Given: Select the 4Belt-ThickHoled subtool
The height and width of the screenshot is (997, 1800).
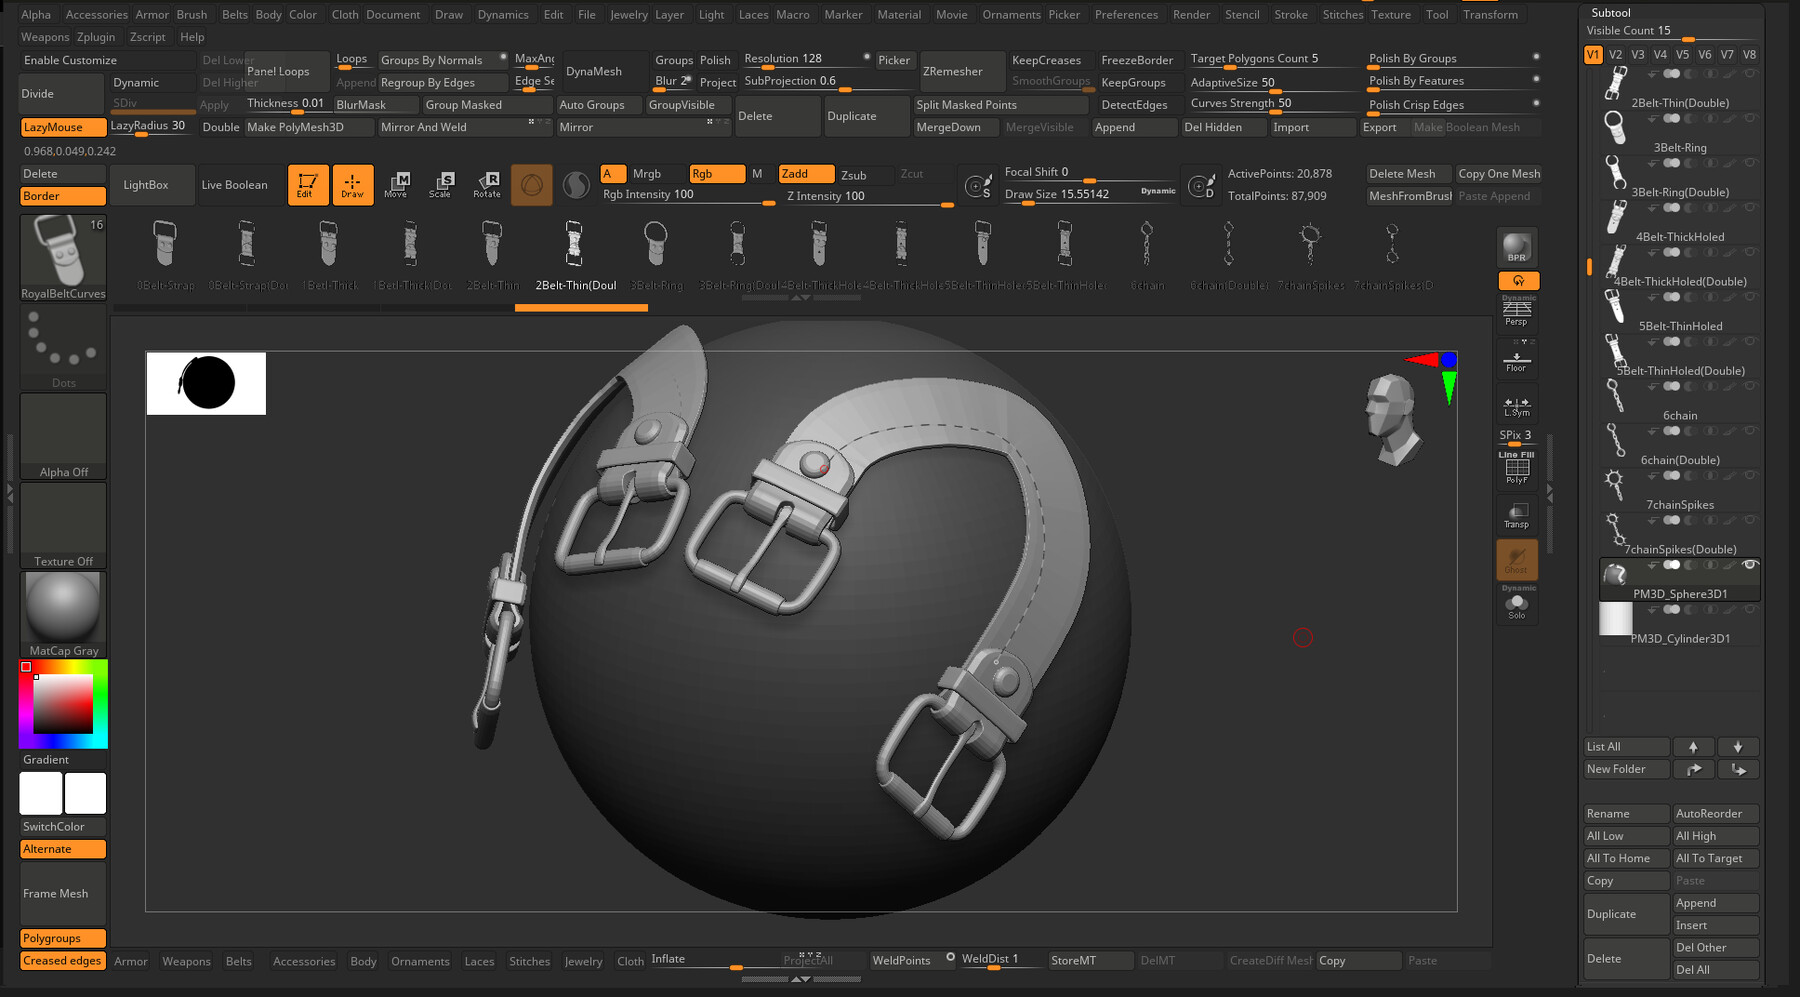Looking at the screenshot, I should tap(1680, 222).
